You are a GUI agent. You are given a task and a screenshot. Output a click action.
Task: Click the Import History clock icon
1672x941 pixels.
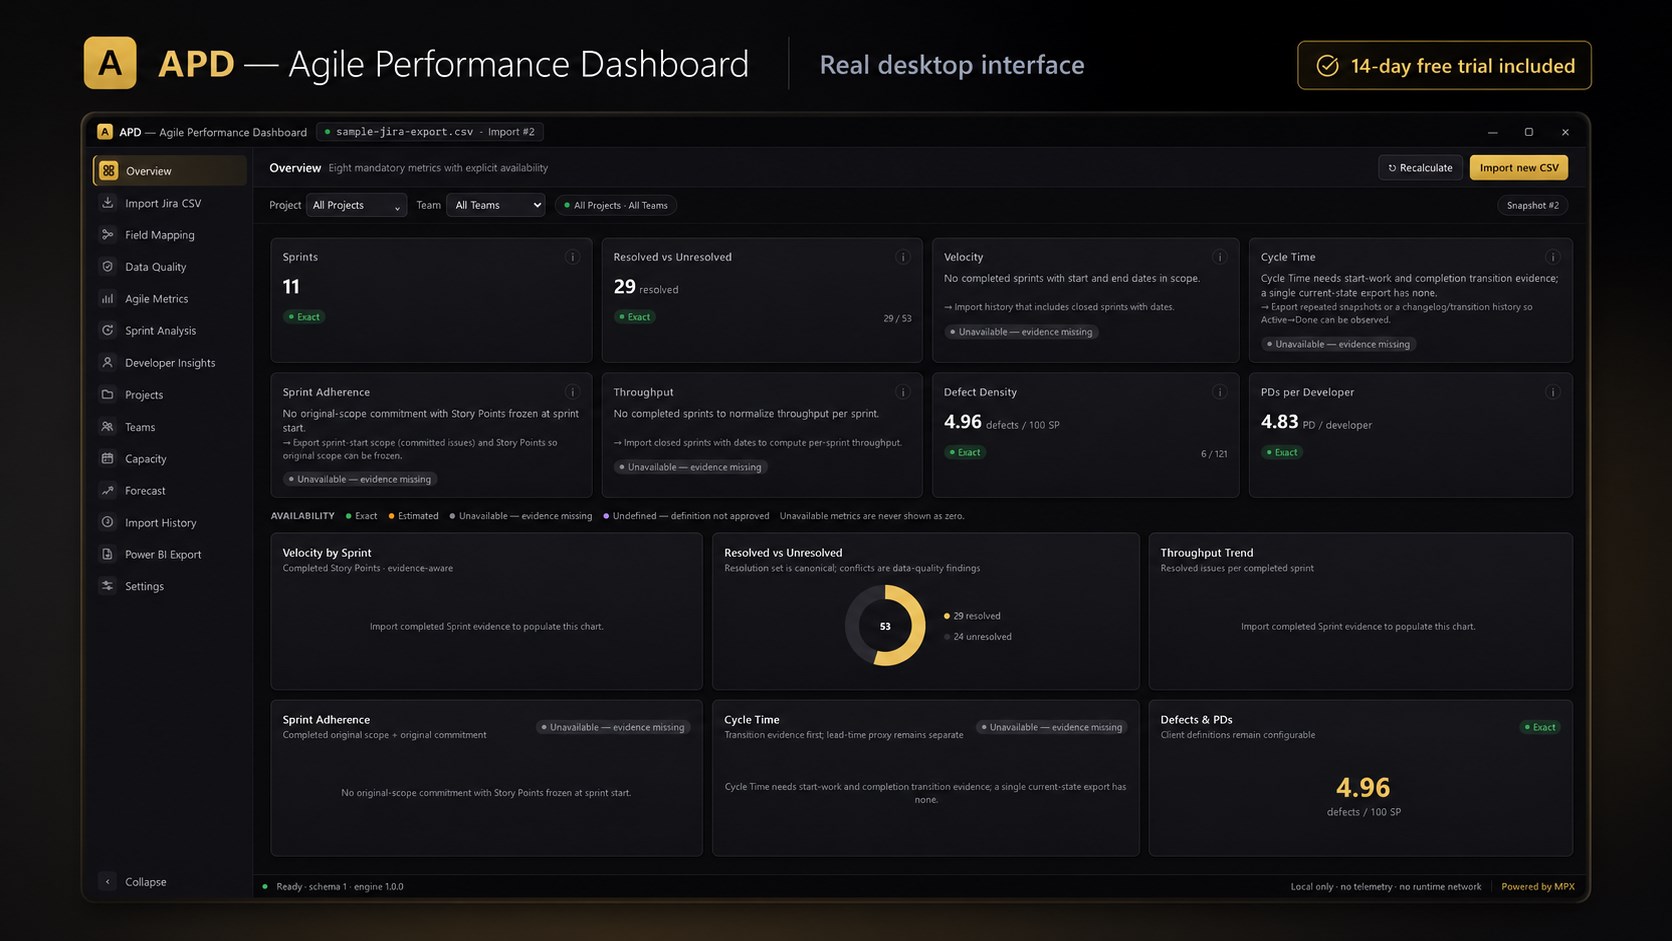107,523
